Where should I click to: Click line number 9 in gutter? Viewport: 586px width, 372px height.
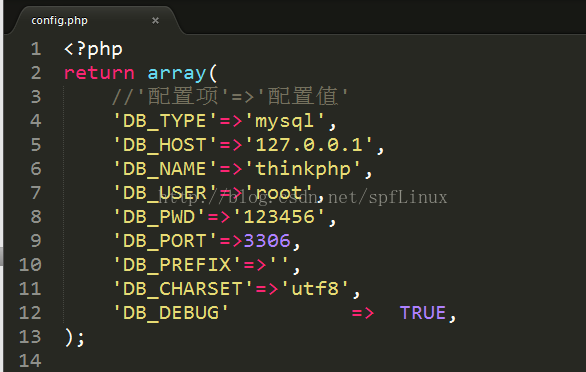[36, 241]
